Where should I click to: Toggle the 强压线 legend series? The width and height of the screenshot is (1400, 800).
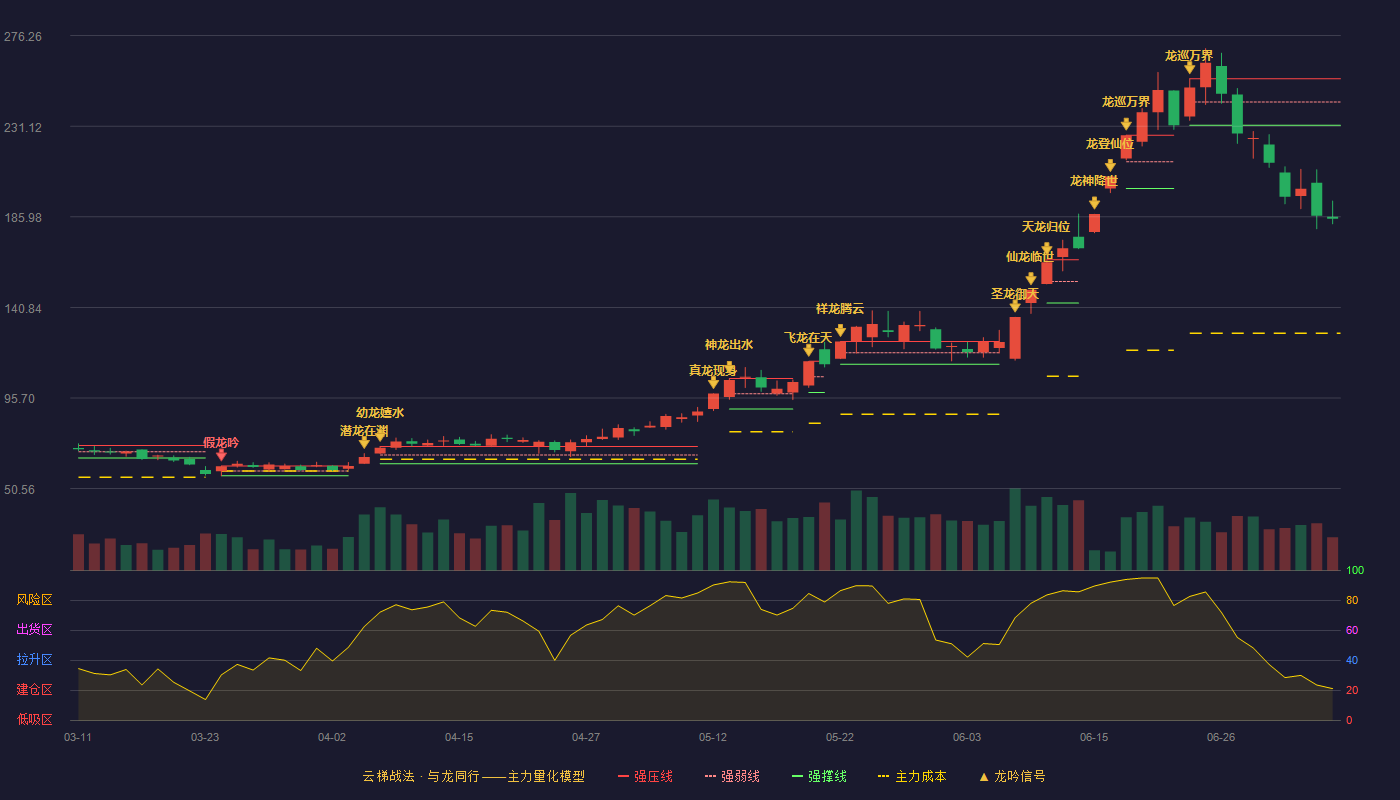tap(645, 776)
